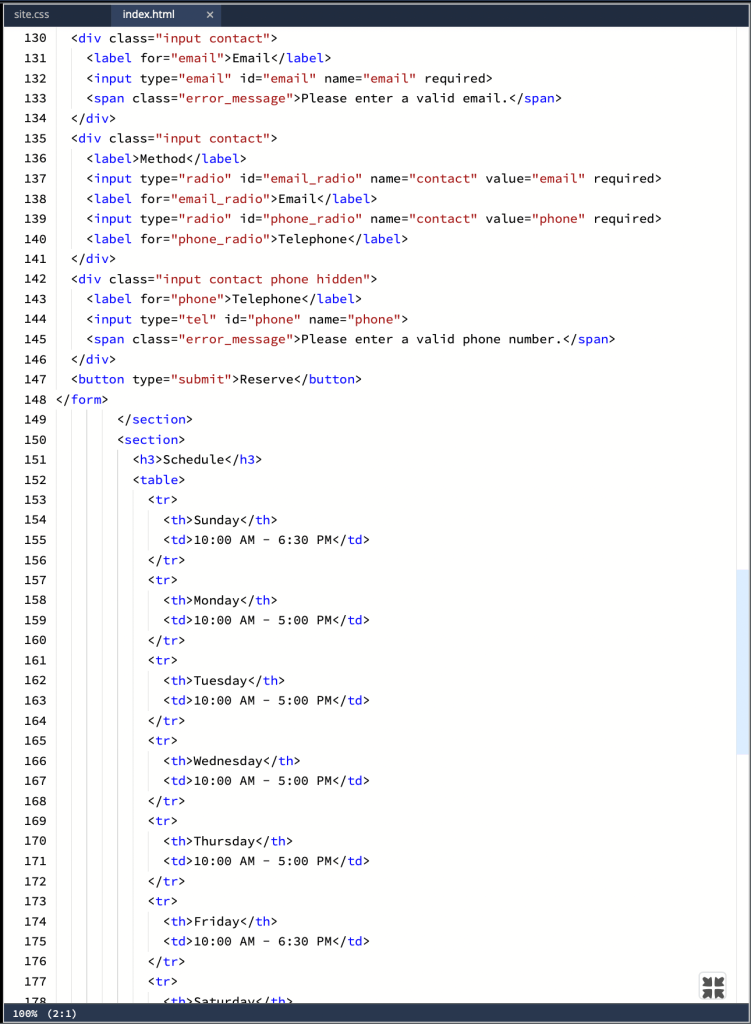Click the 'Please enter a valid phone number.' text
Viewport: 751px width, 1024px height.
(428, 339)
